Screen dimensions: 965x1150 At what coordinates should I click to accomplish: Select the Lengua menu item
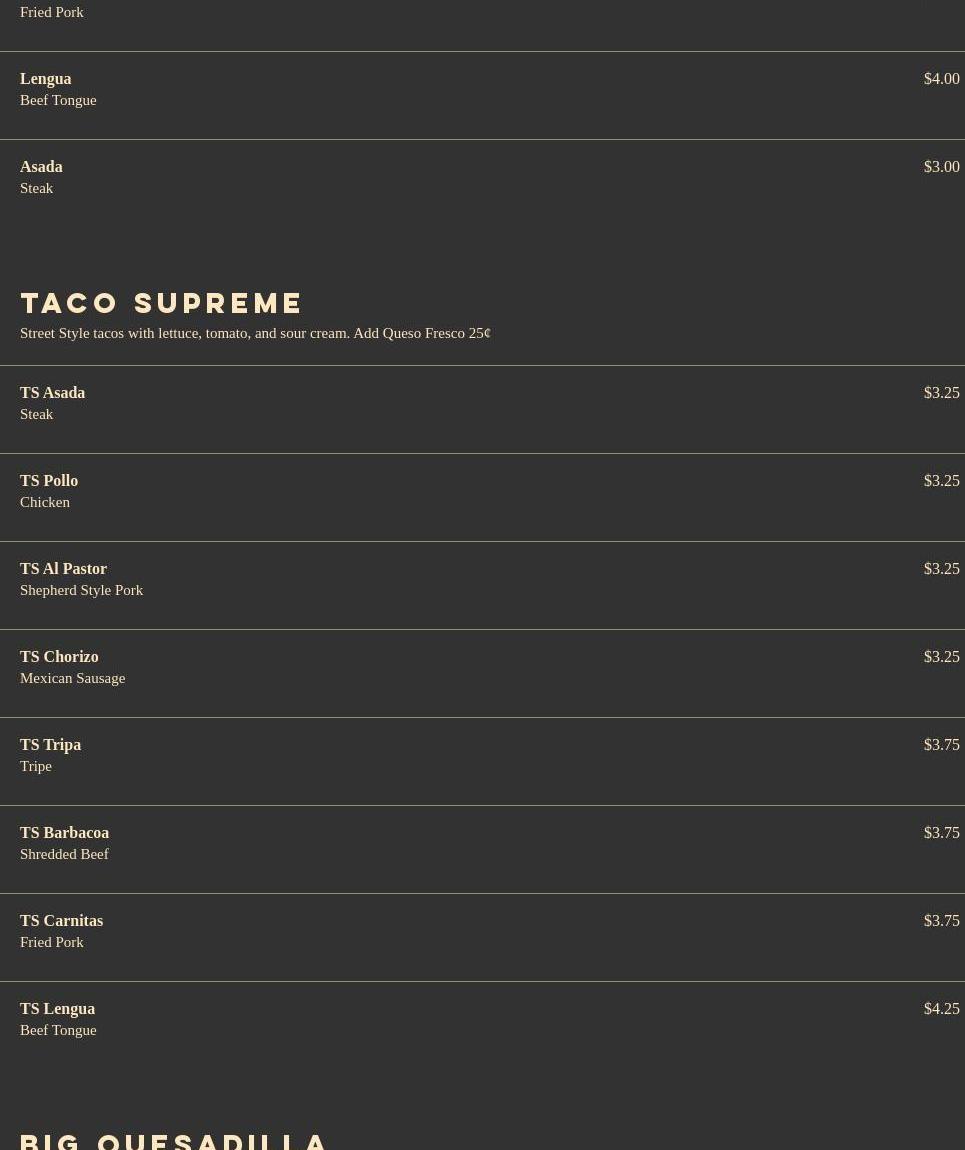482,95
